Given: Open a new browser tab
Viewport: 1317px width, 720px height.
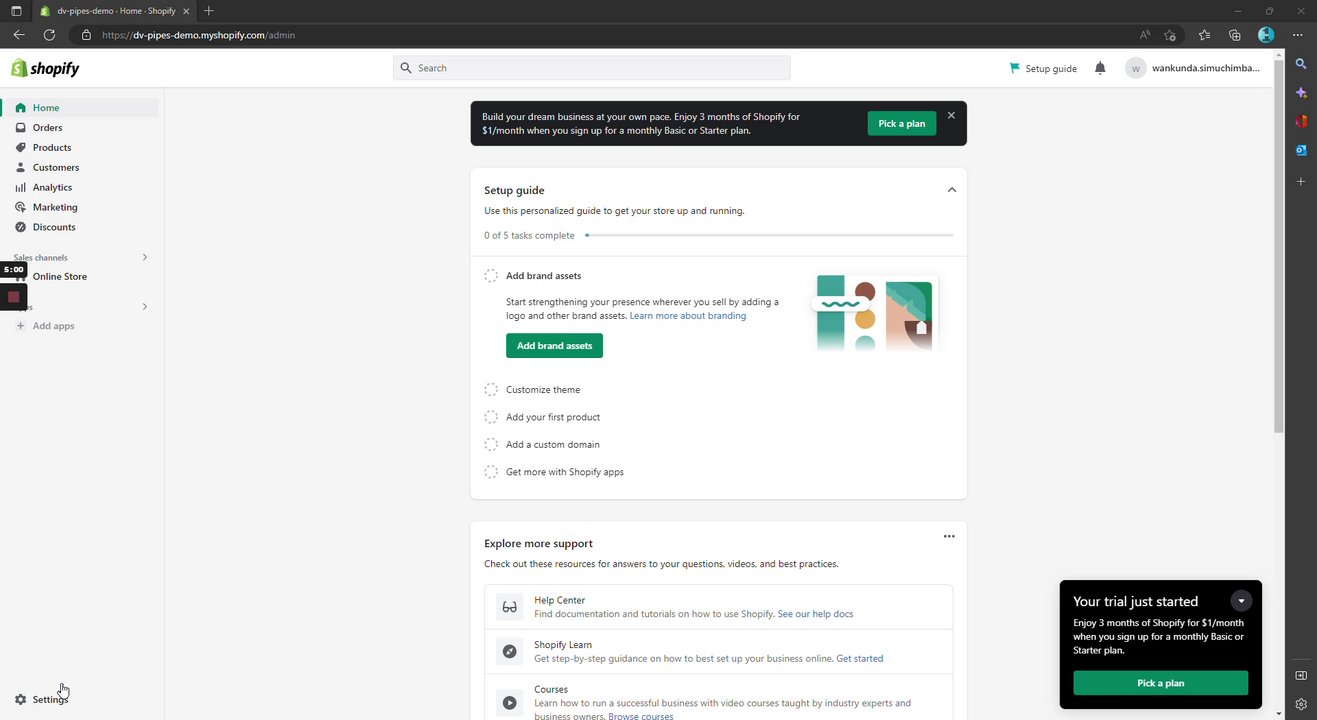Looking at the screenshot, I should (208, 11).
